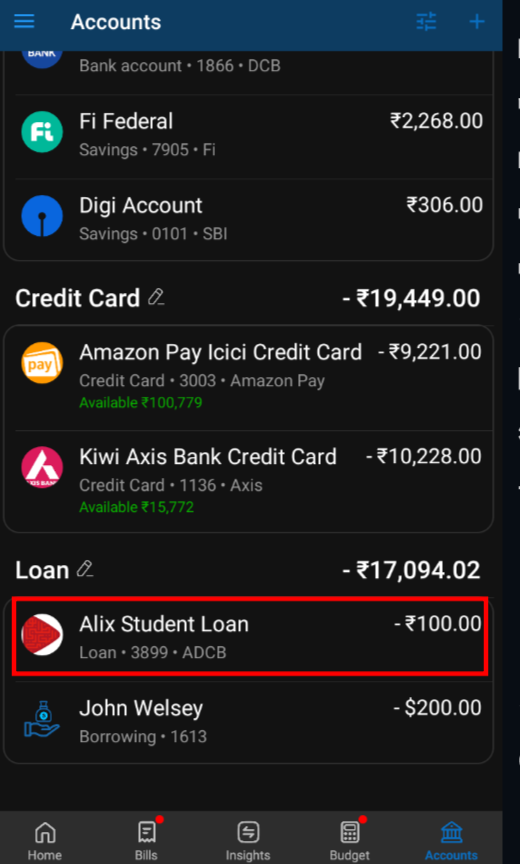Viewport: 520px width, 864px height.
Task: Tap the Amazon Pay card logo
Action: (42, 363)
